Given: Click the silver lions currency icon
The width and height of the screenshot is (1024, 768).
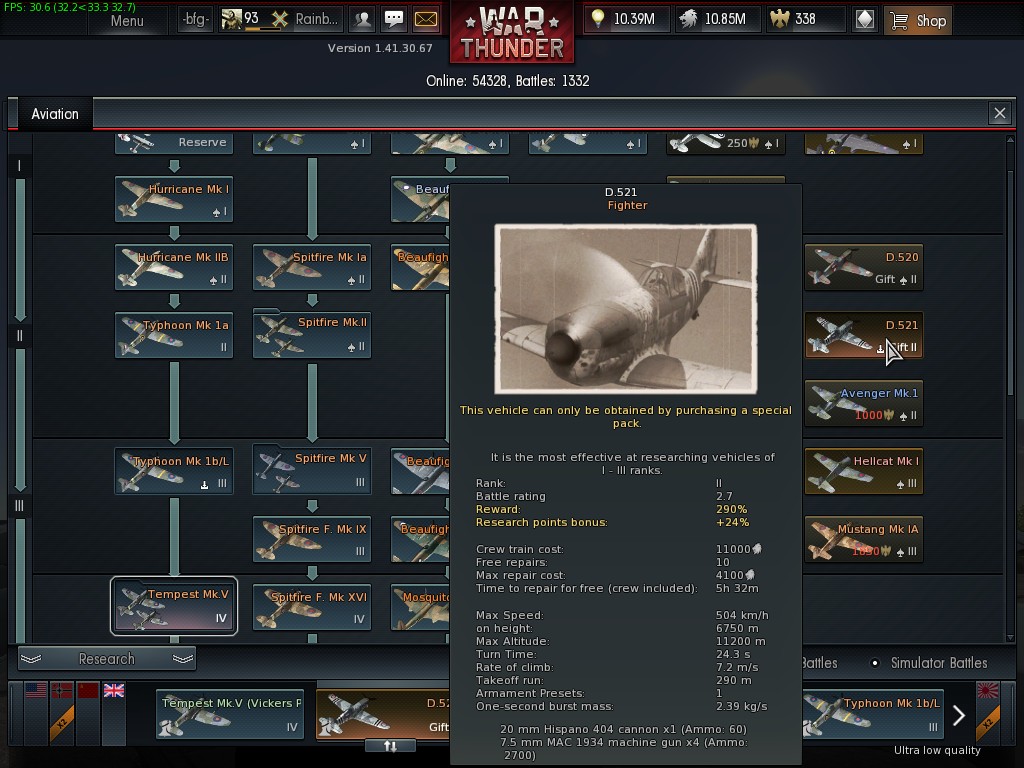Looking at the screenshot, I should click(688, 19).
